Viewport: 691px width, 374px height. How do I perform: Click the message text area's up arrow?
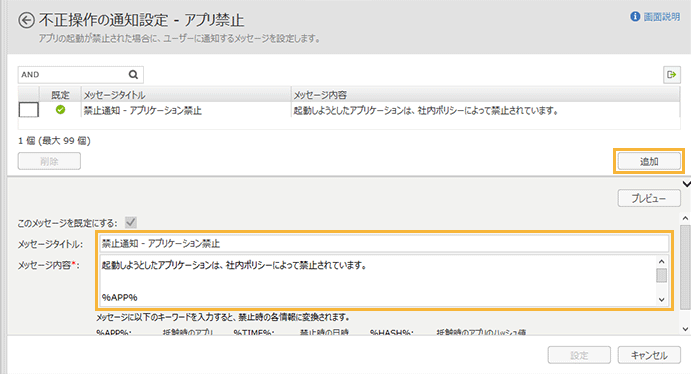[x=661, y=261]
